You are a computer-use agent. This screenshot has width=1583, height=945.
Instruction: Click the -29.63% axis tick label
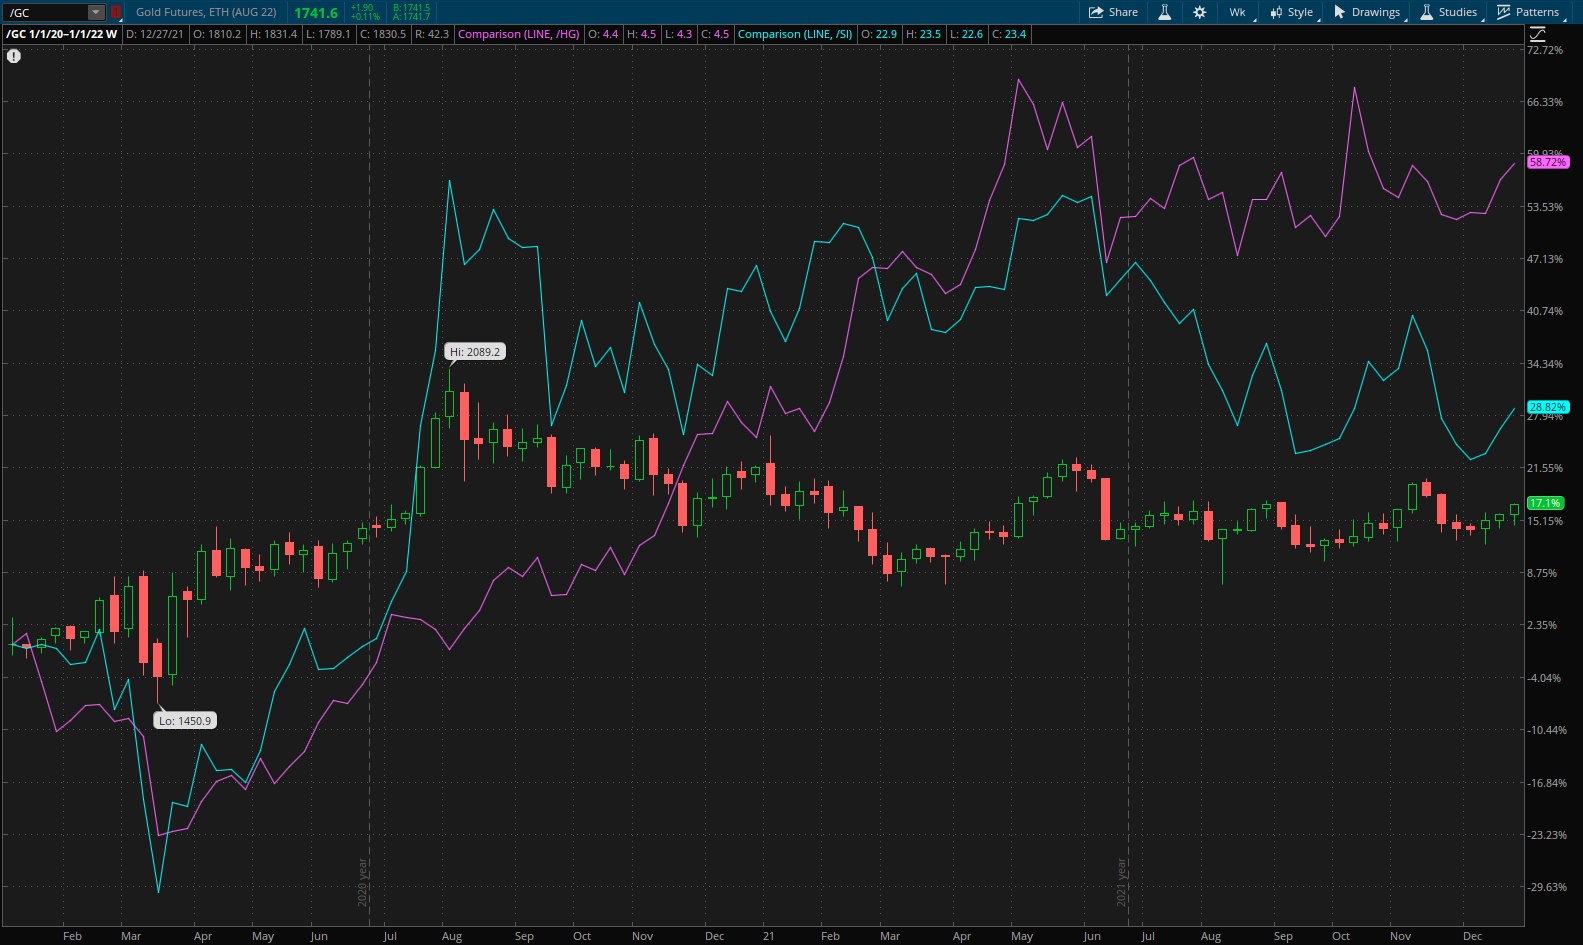[x=1547, y=887]
